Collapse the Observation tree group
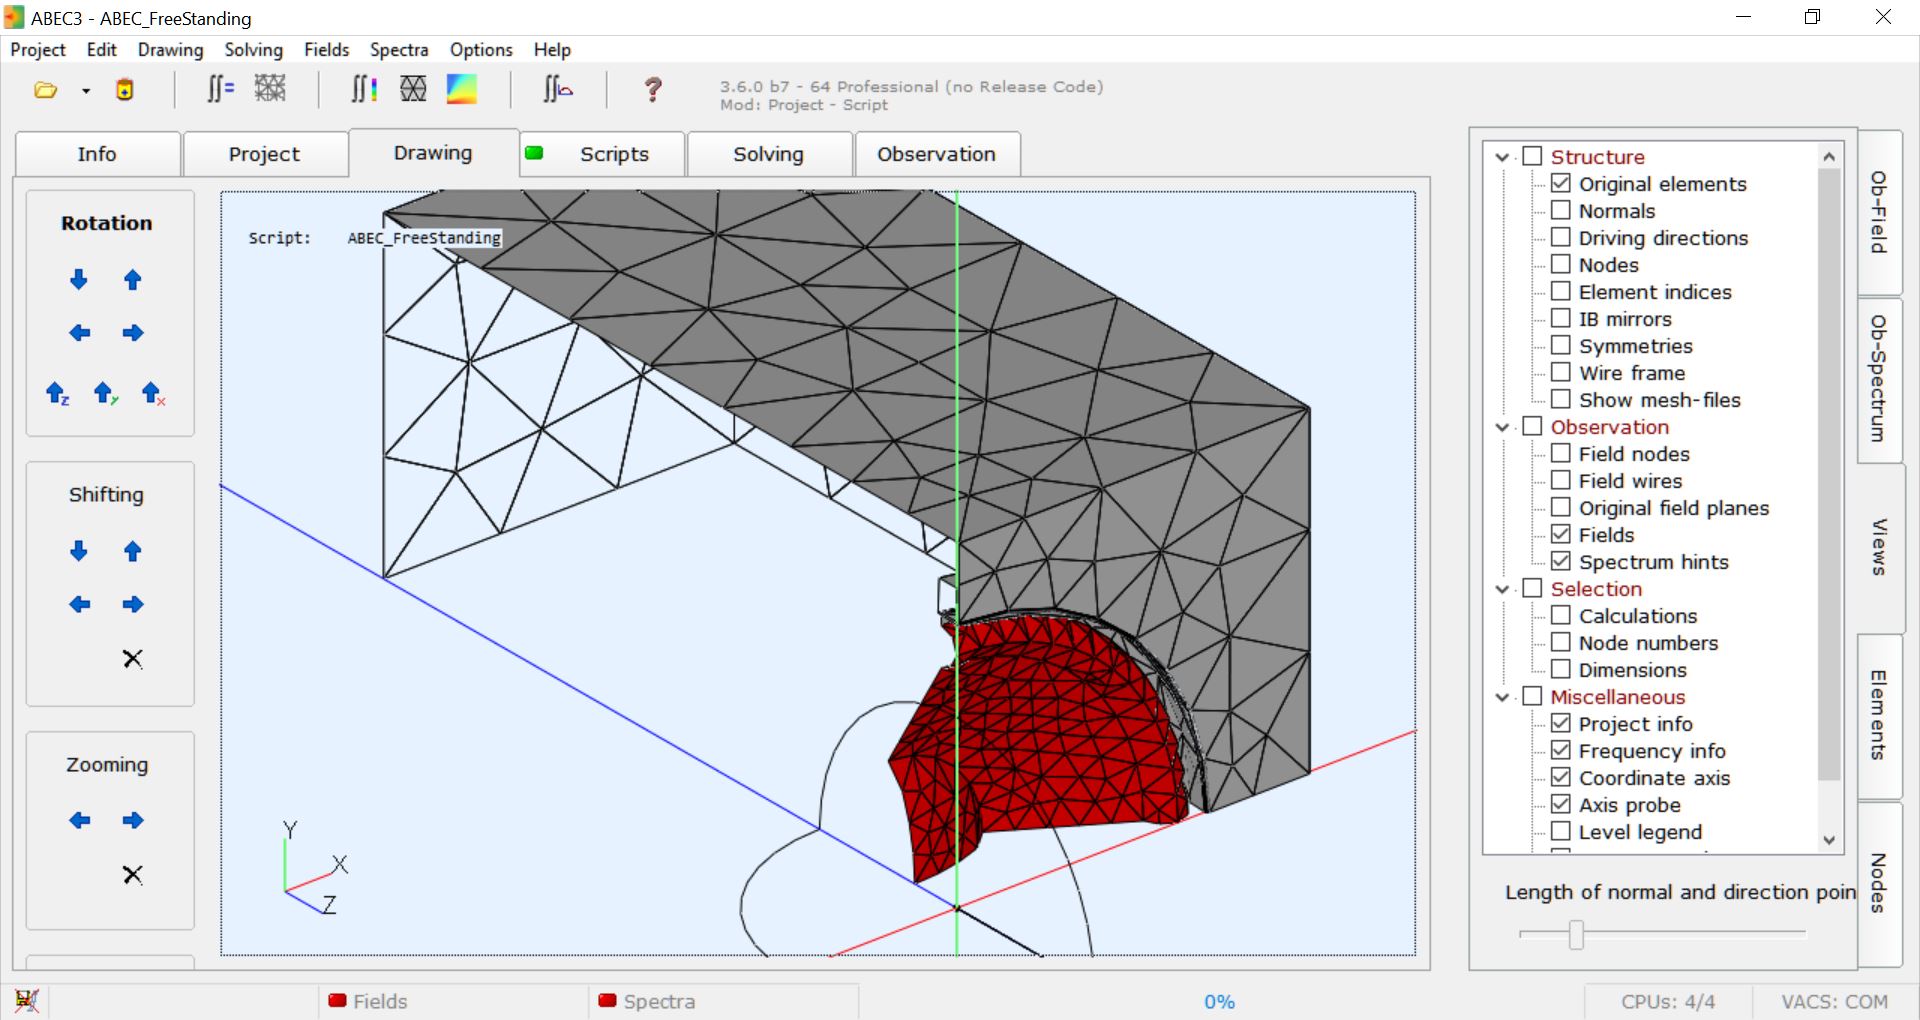1920x1020 pixels. coord(1502,427)
